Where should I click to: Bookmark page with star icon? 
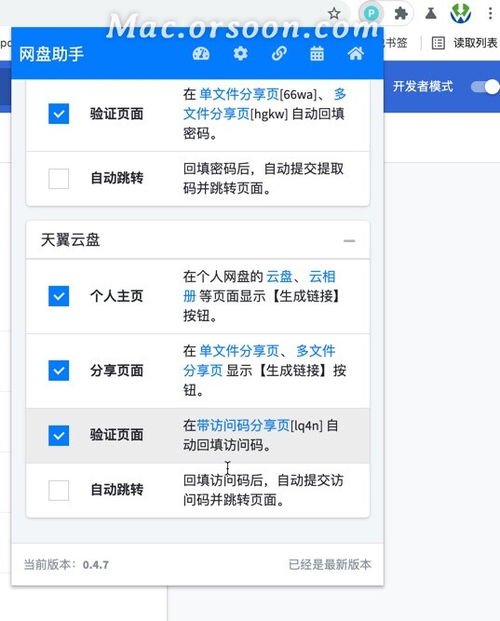[x=334, y=14]
